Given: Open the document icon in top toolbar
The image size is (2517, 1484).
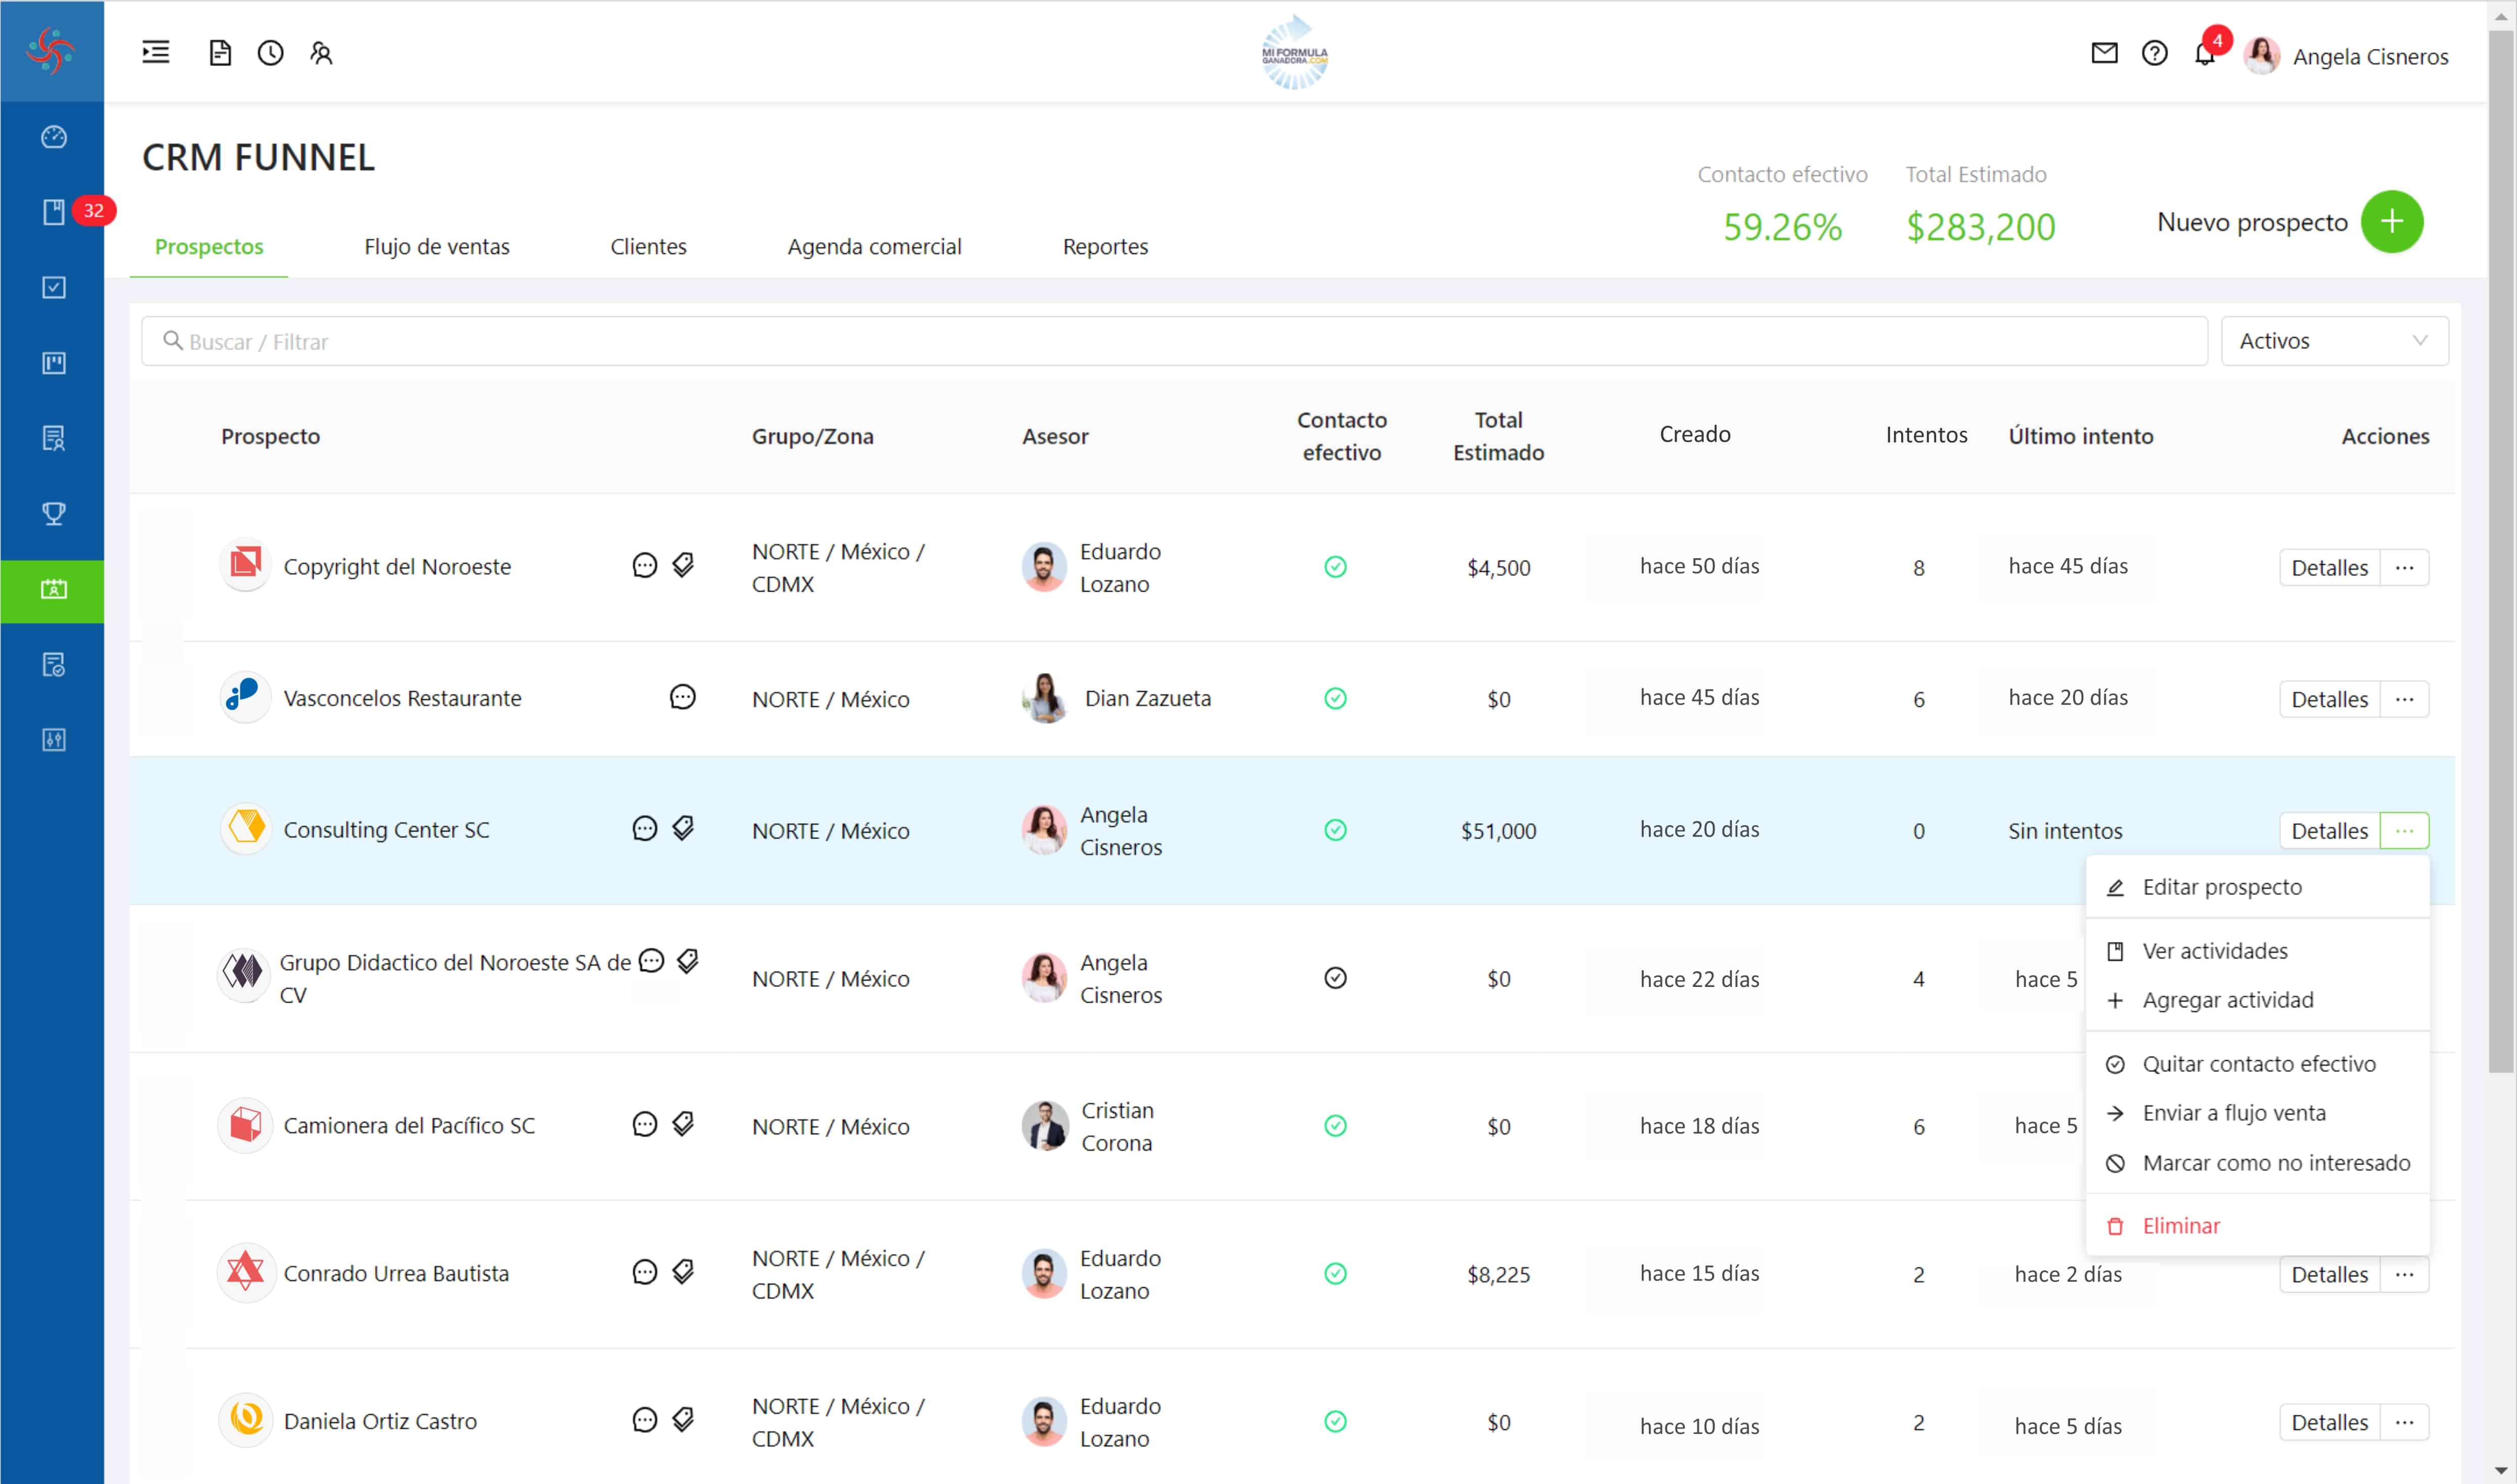Looking at the screenshot, I should coord(220,52).
